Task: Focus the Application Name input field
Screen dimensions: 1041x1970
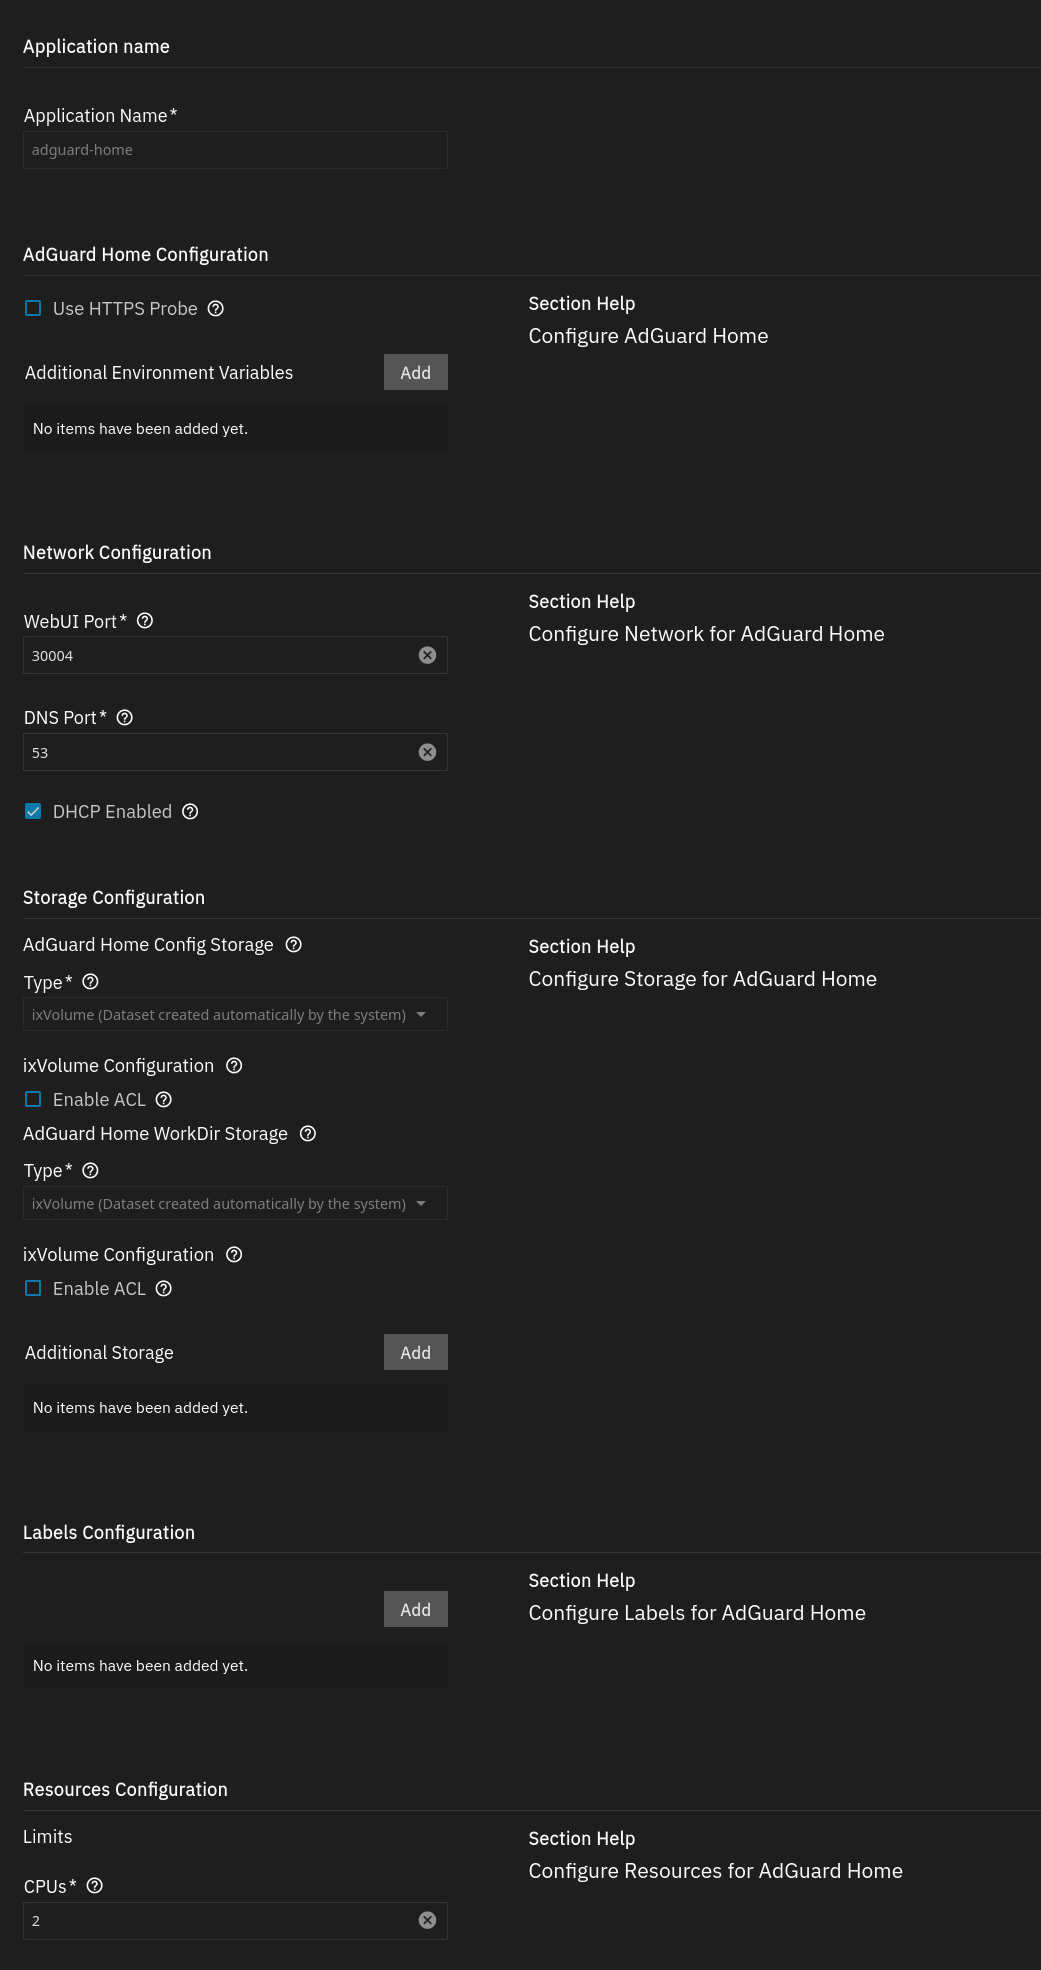Action: (x=235, y=150)
